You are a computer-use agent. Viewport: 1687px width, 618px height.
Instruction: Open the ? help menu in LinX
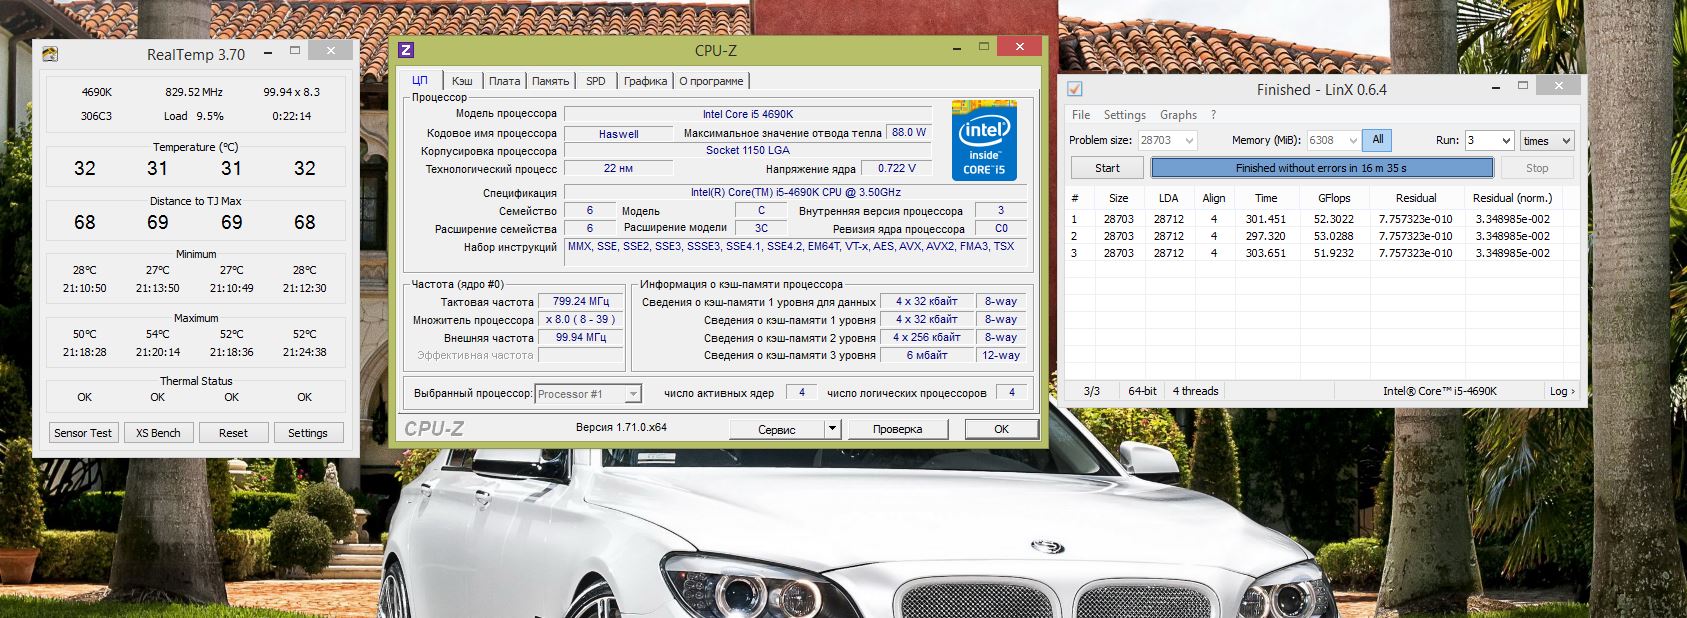click(1213, 115)
